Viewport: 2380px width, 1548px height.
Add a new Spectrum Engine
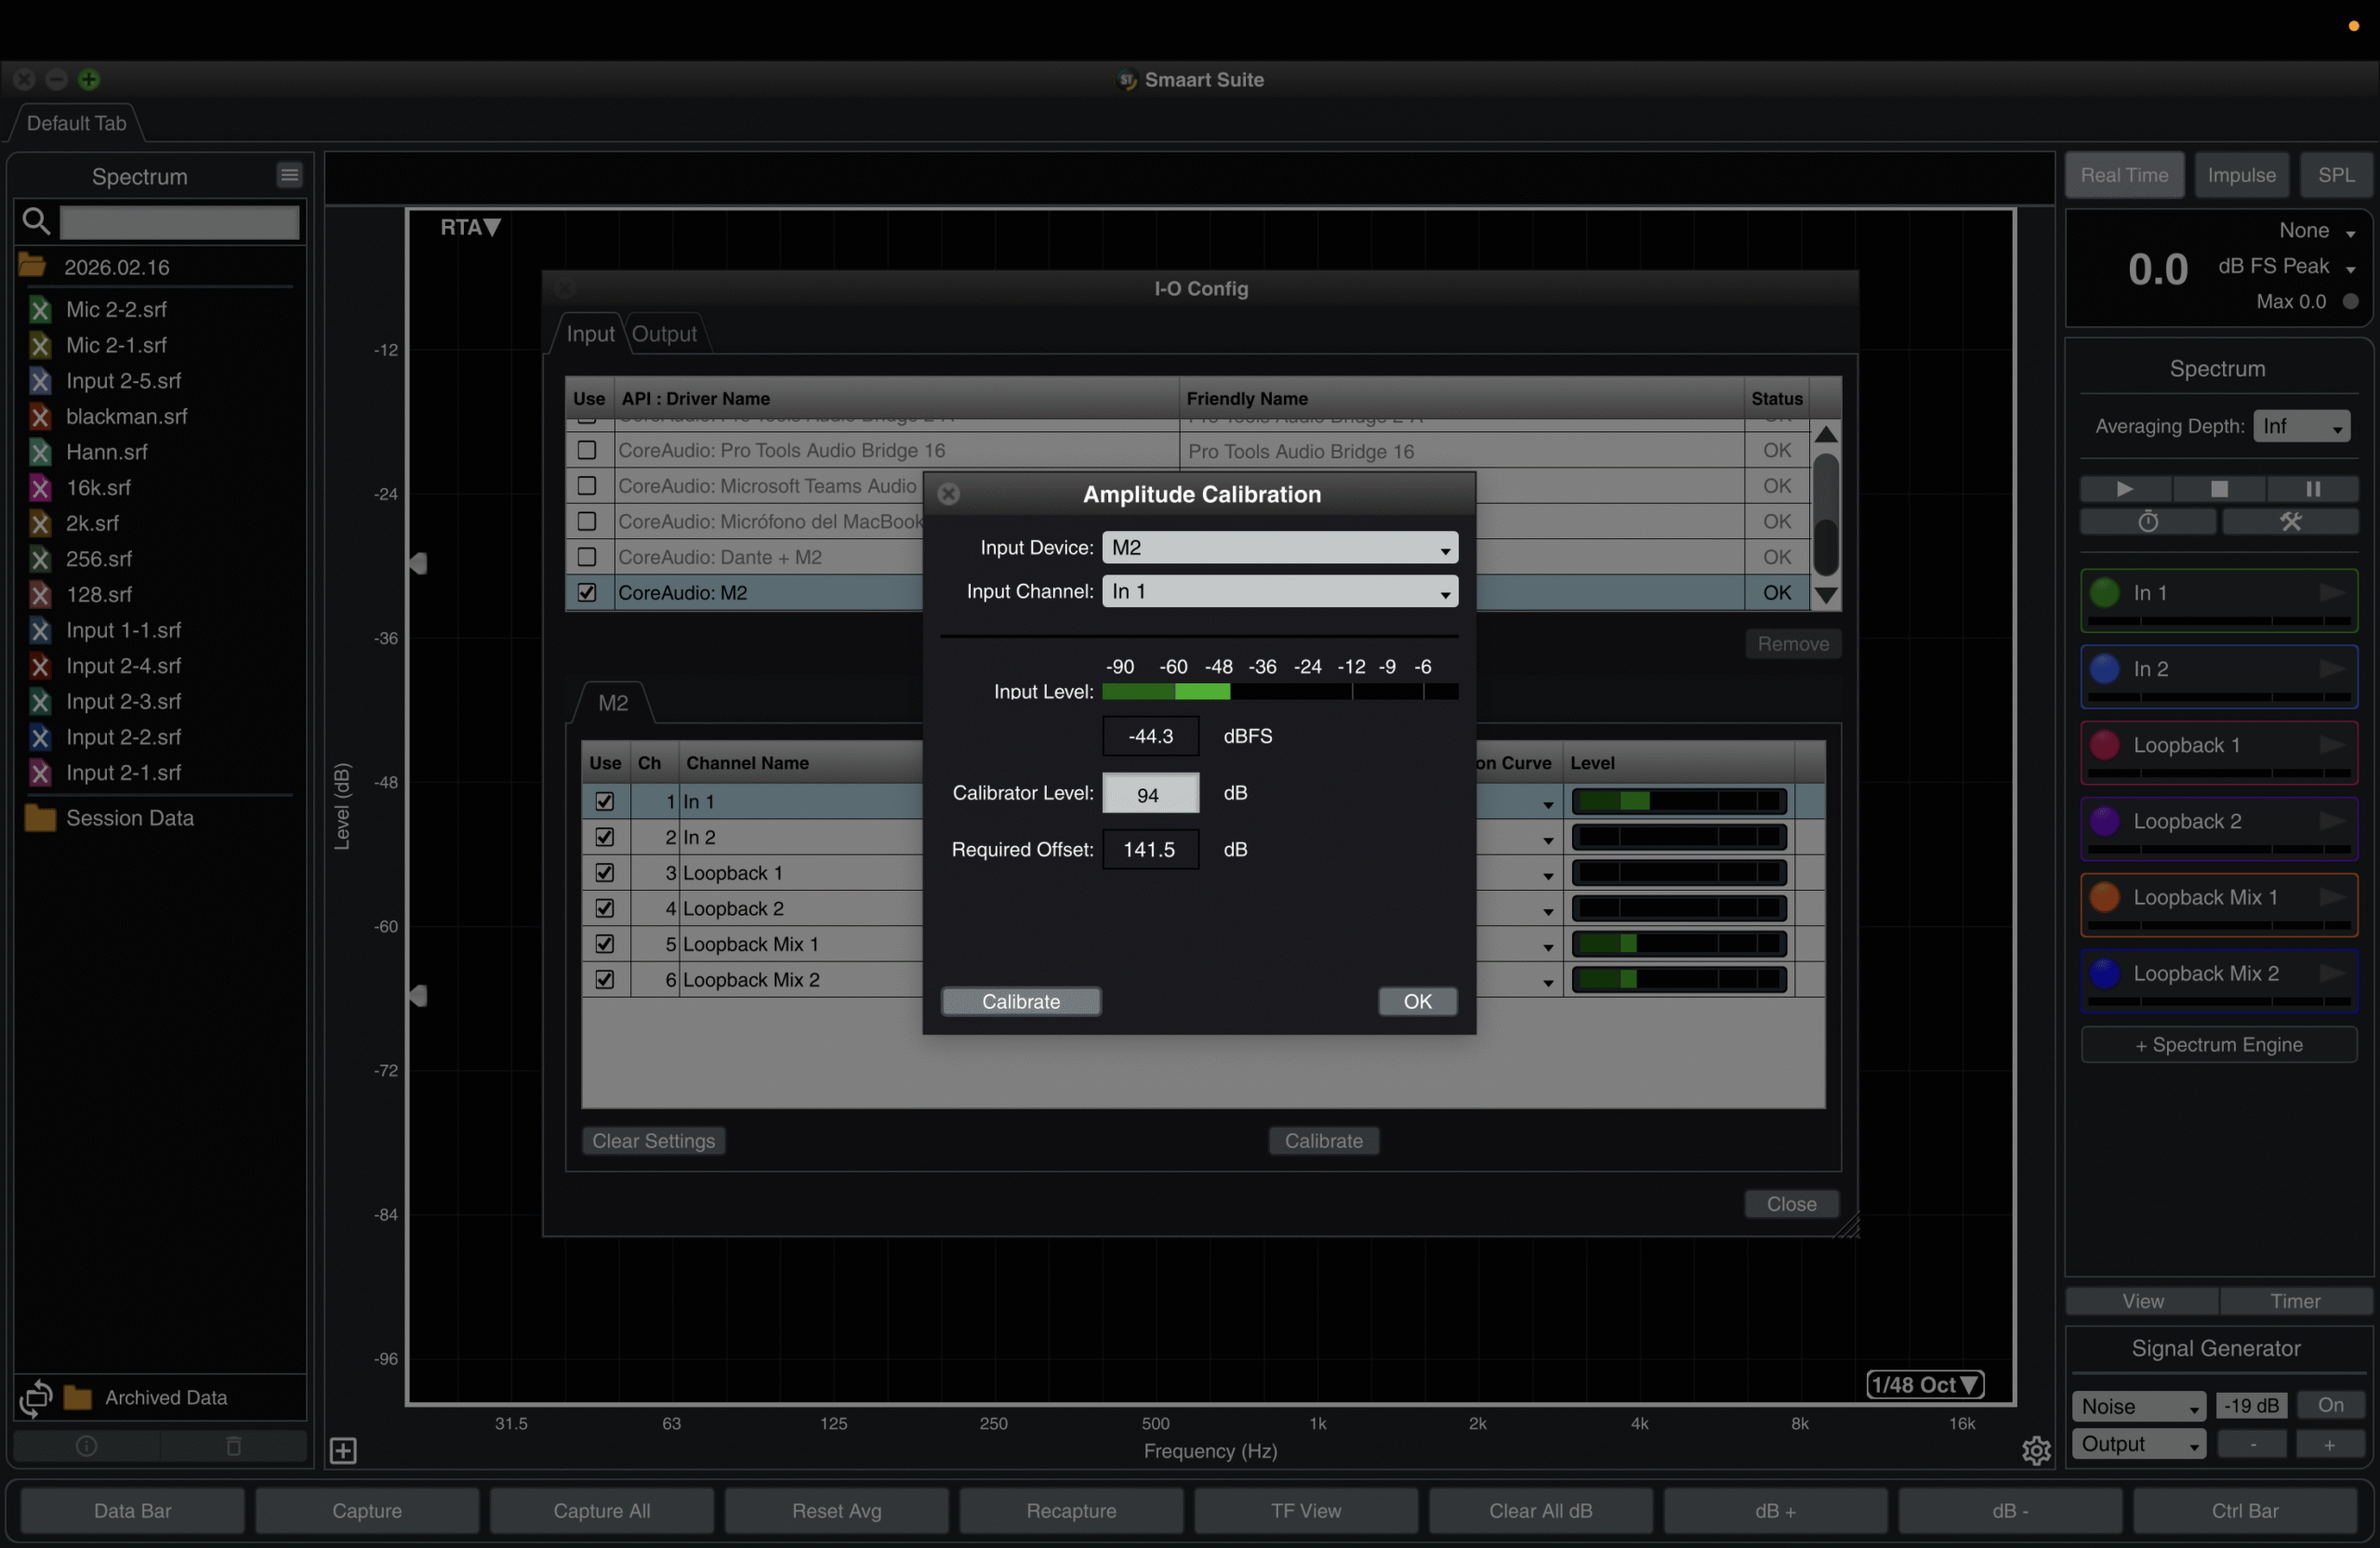click(x=2219, y=1045)
